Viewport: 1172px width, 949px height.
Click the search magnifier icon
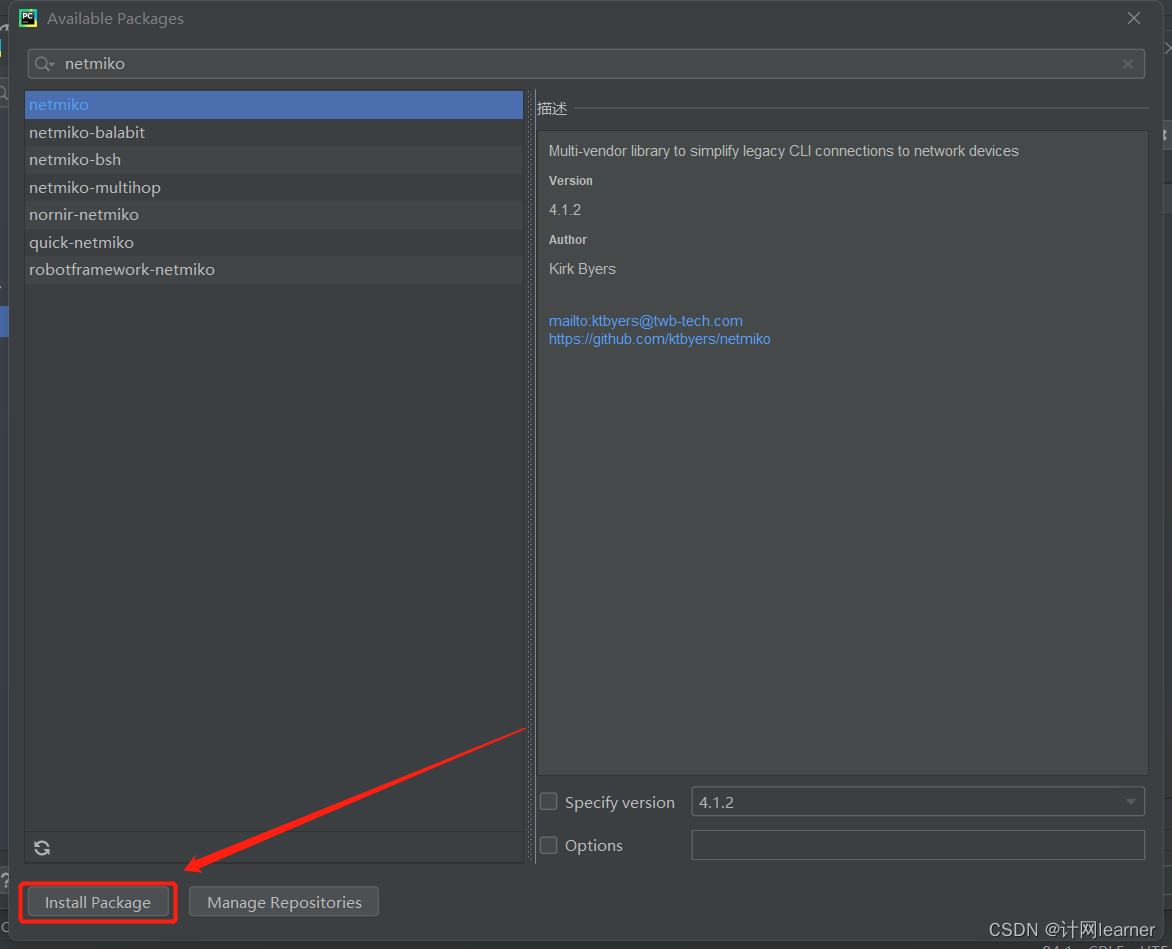(x=43, y=64)
